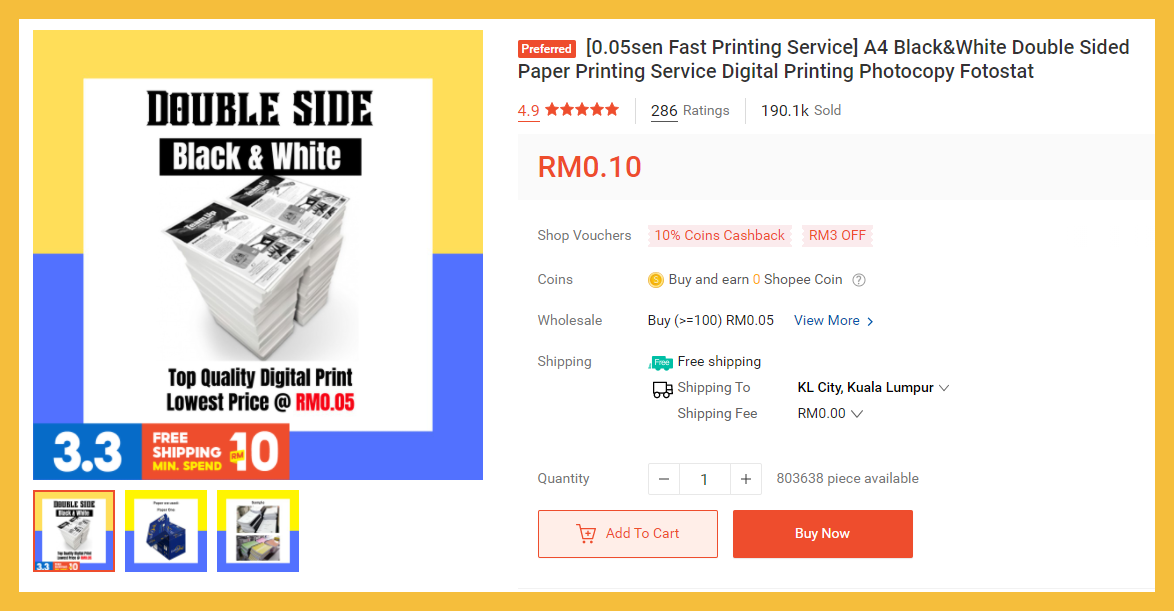Claim the 10% Coins Cashback voucher

pos(720,236)
